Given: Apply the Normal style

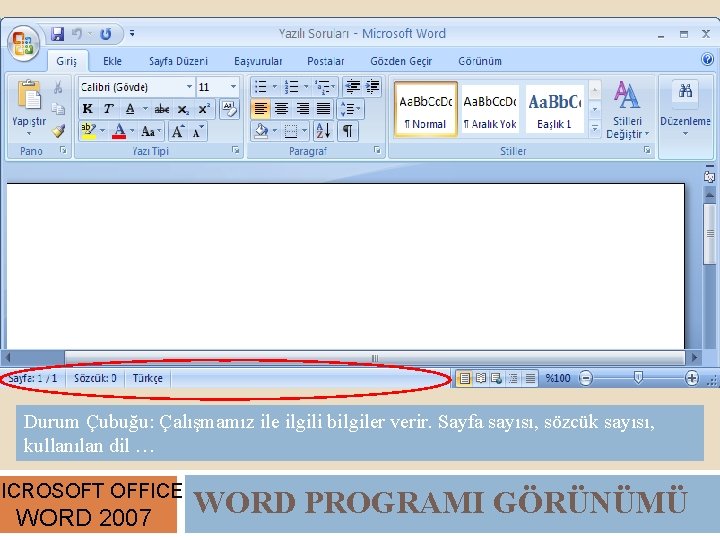Looking at the screenshot, I should (426, 110).
